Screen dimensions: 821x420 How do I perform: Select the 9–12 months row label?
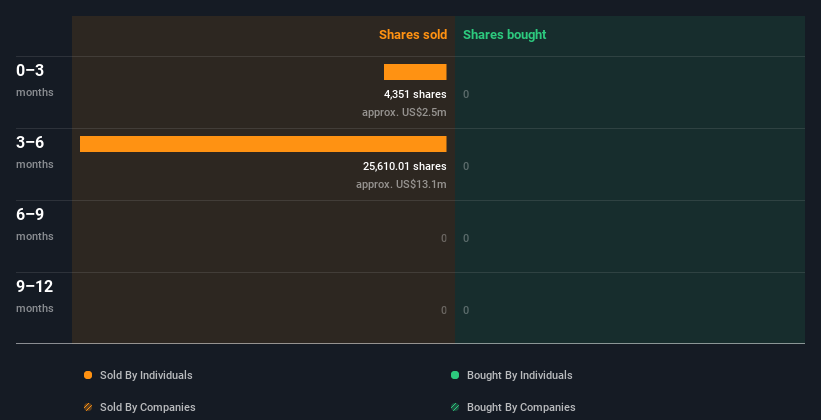point(34,287)
